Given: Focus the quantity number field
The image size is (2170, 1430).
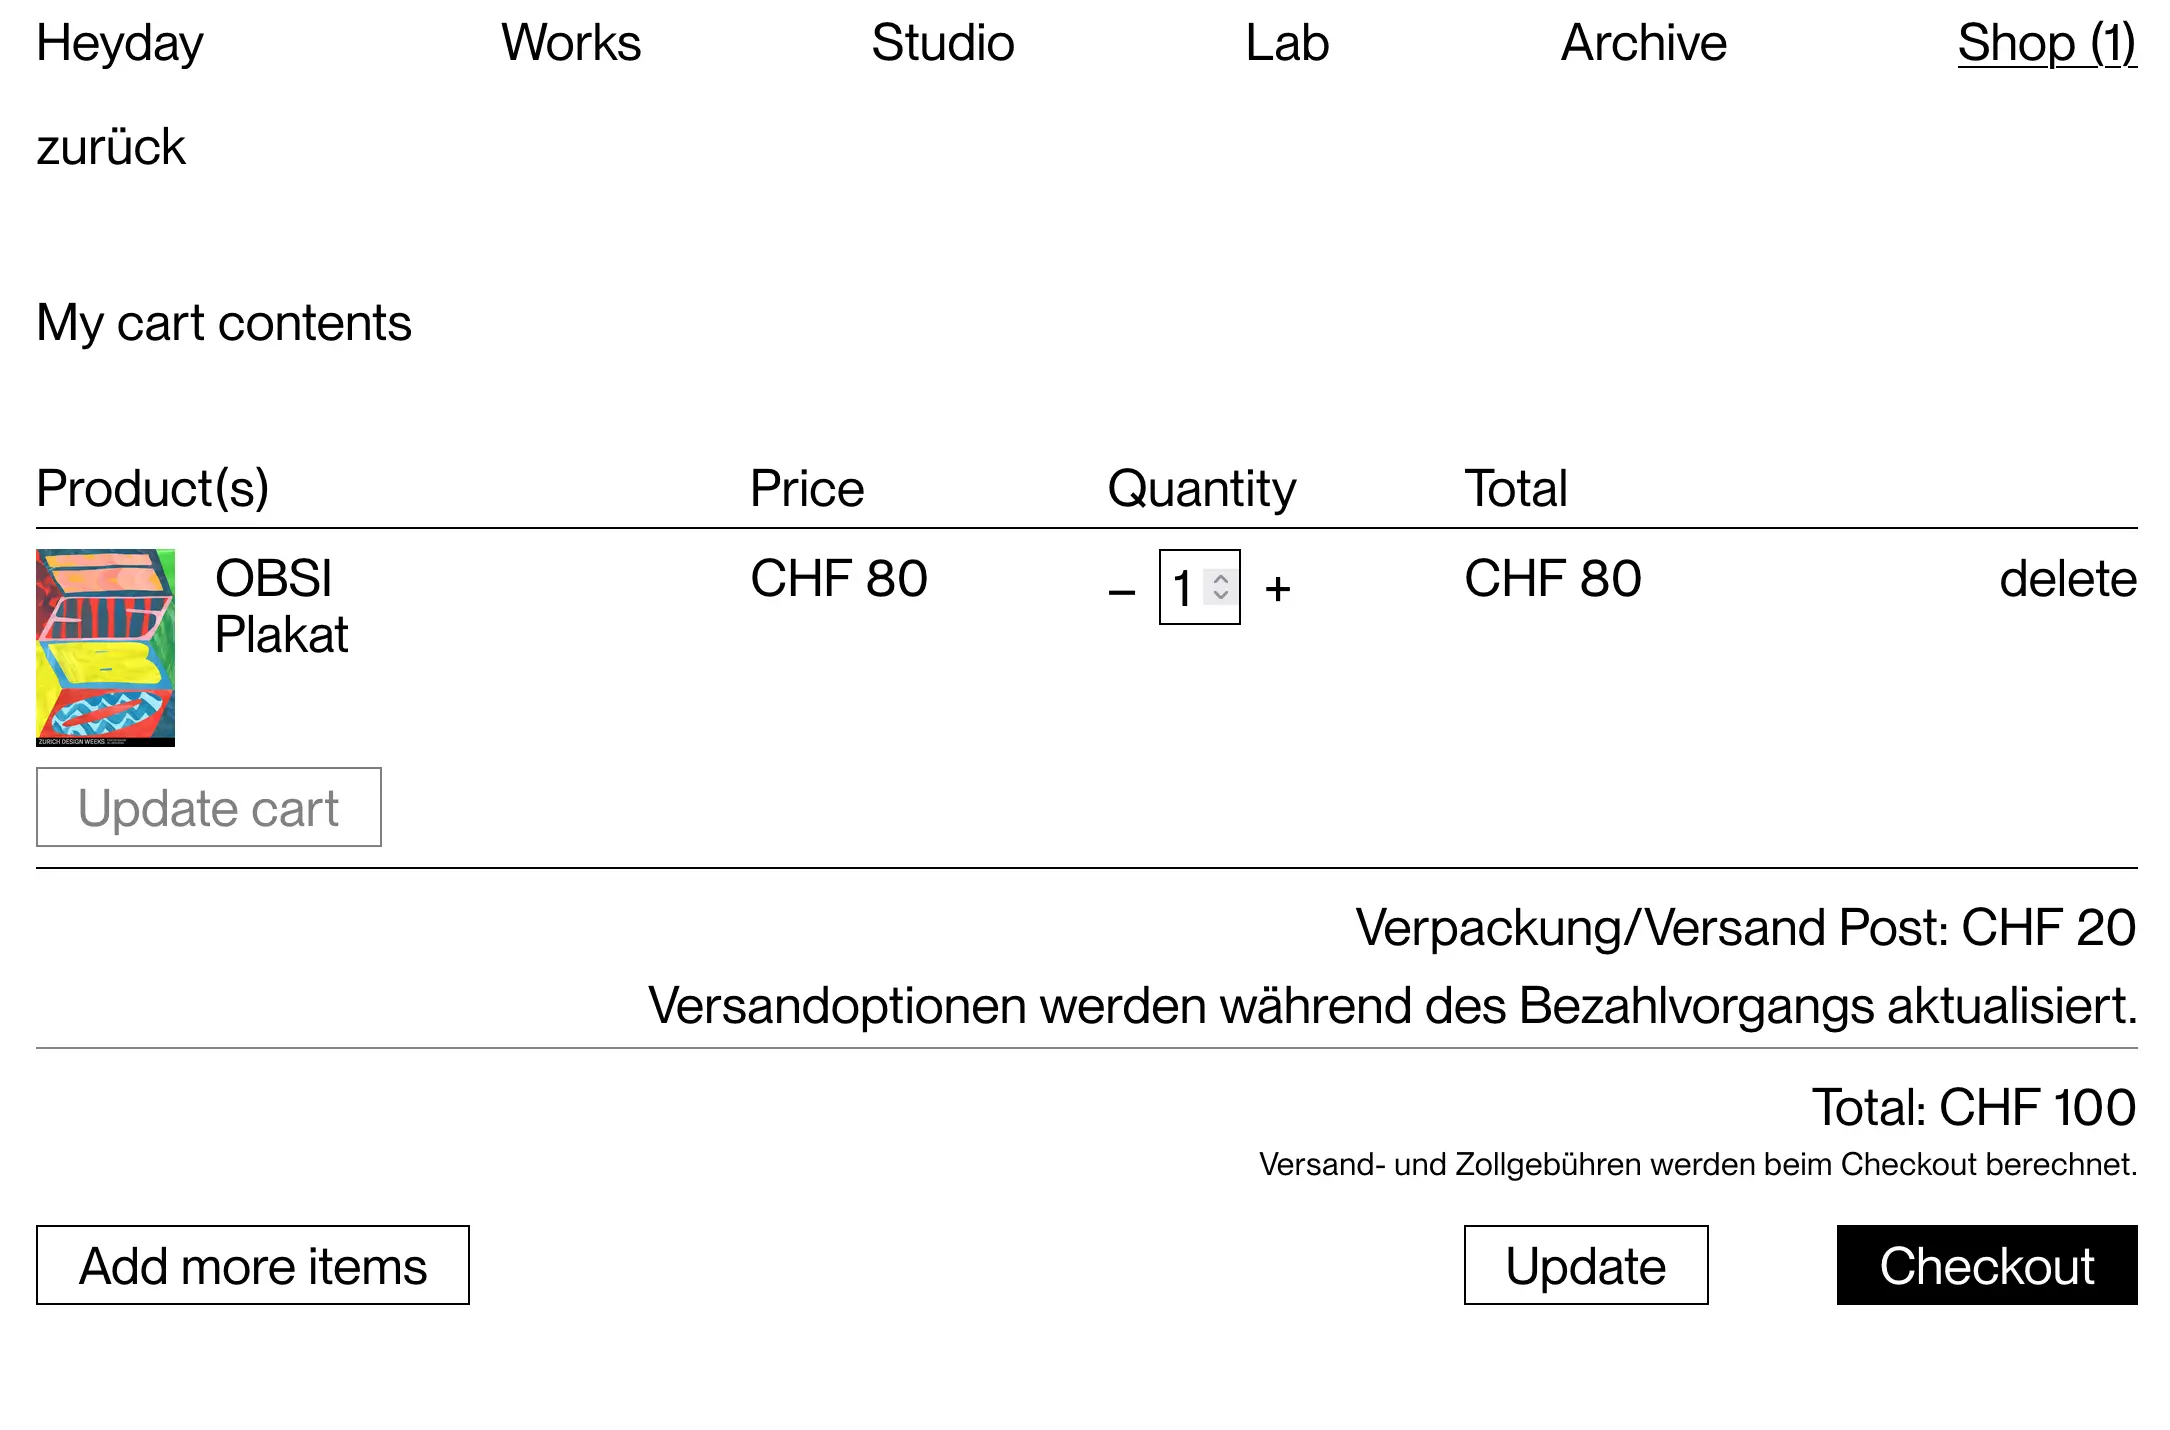Looking at the screenshot, I should click(x=1183, y=588).
